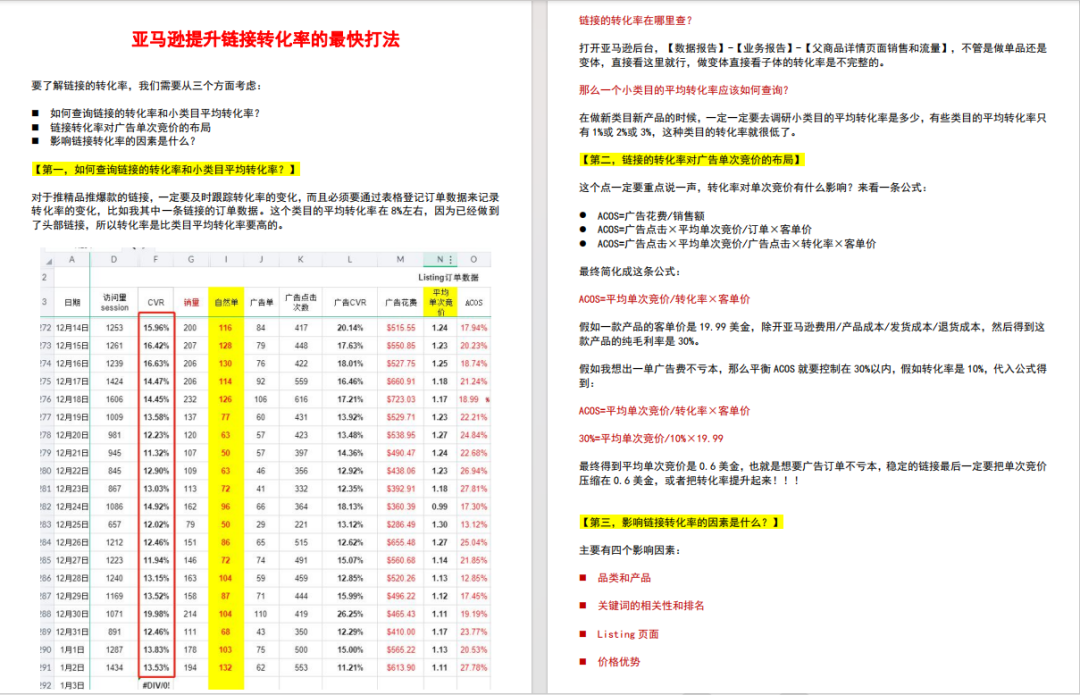Screen dimensions: 1080x695
Task: Click the ad spend cell $723.03
Action: pos(401,400)
